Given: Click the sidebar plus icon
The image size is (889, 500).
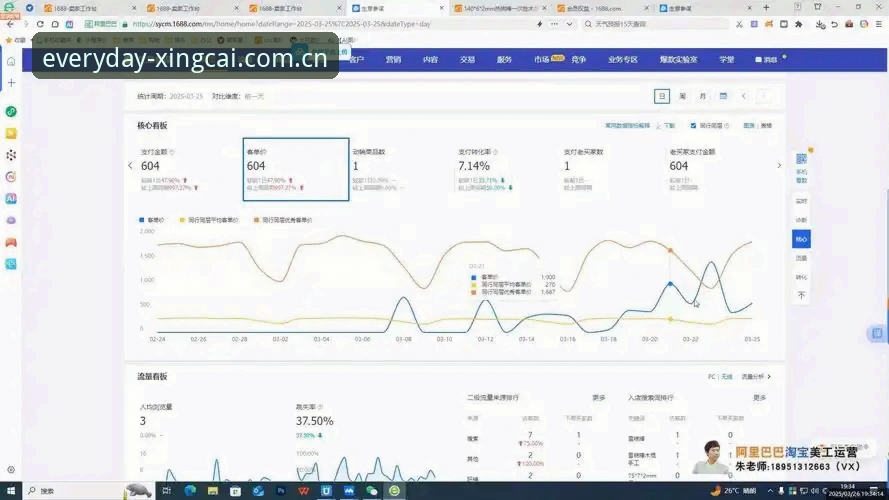Looking at the screenshot, I should click(11, 83).
